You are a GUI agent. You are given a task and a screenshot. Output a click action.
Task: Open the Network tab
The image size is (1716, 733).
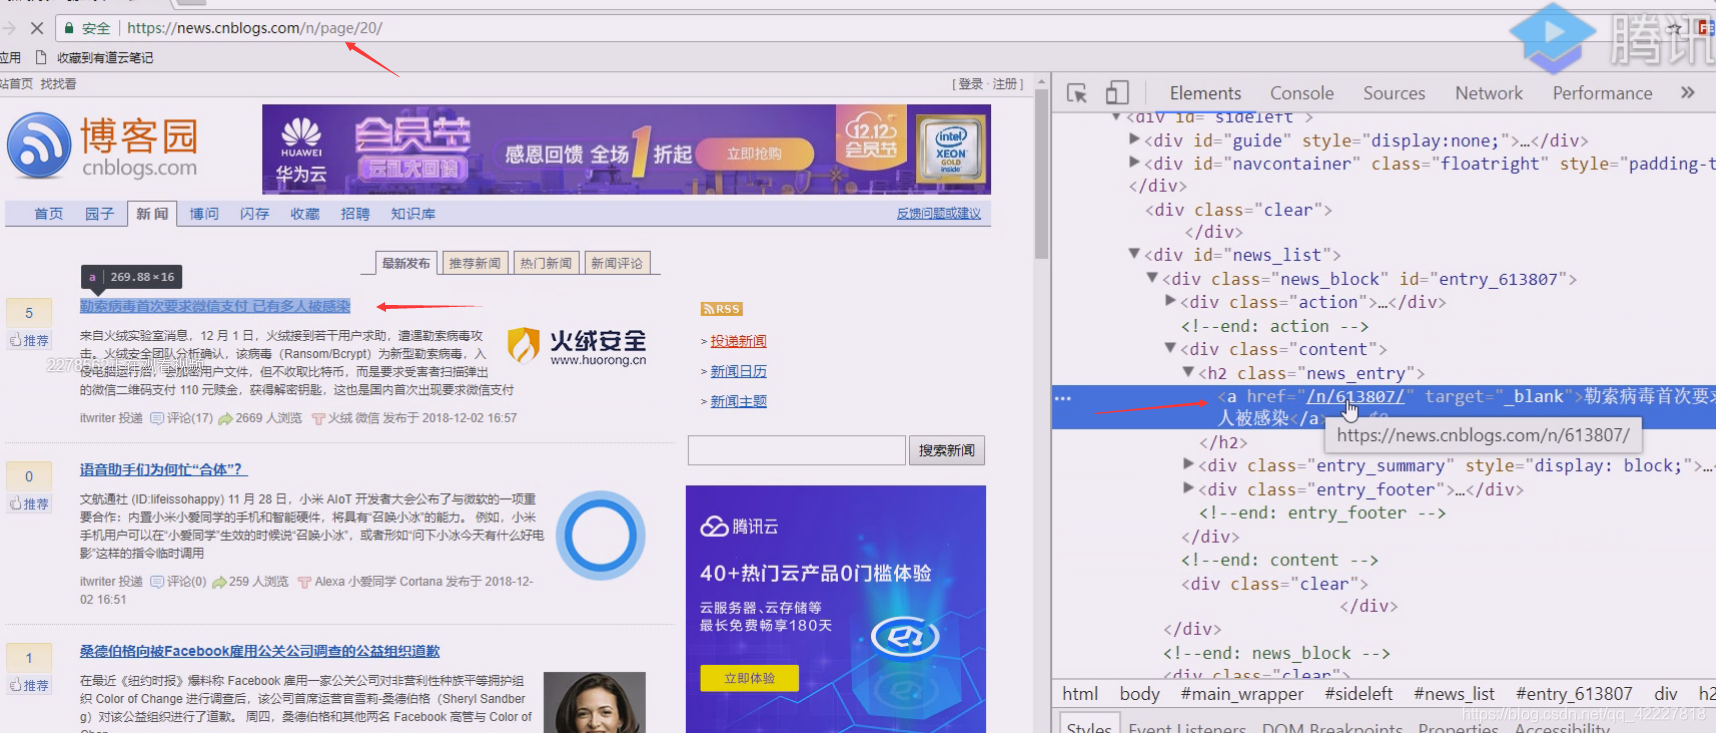pyautogui.click(x=1489, y=93)
